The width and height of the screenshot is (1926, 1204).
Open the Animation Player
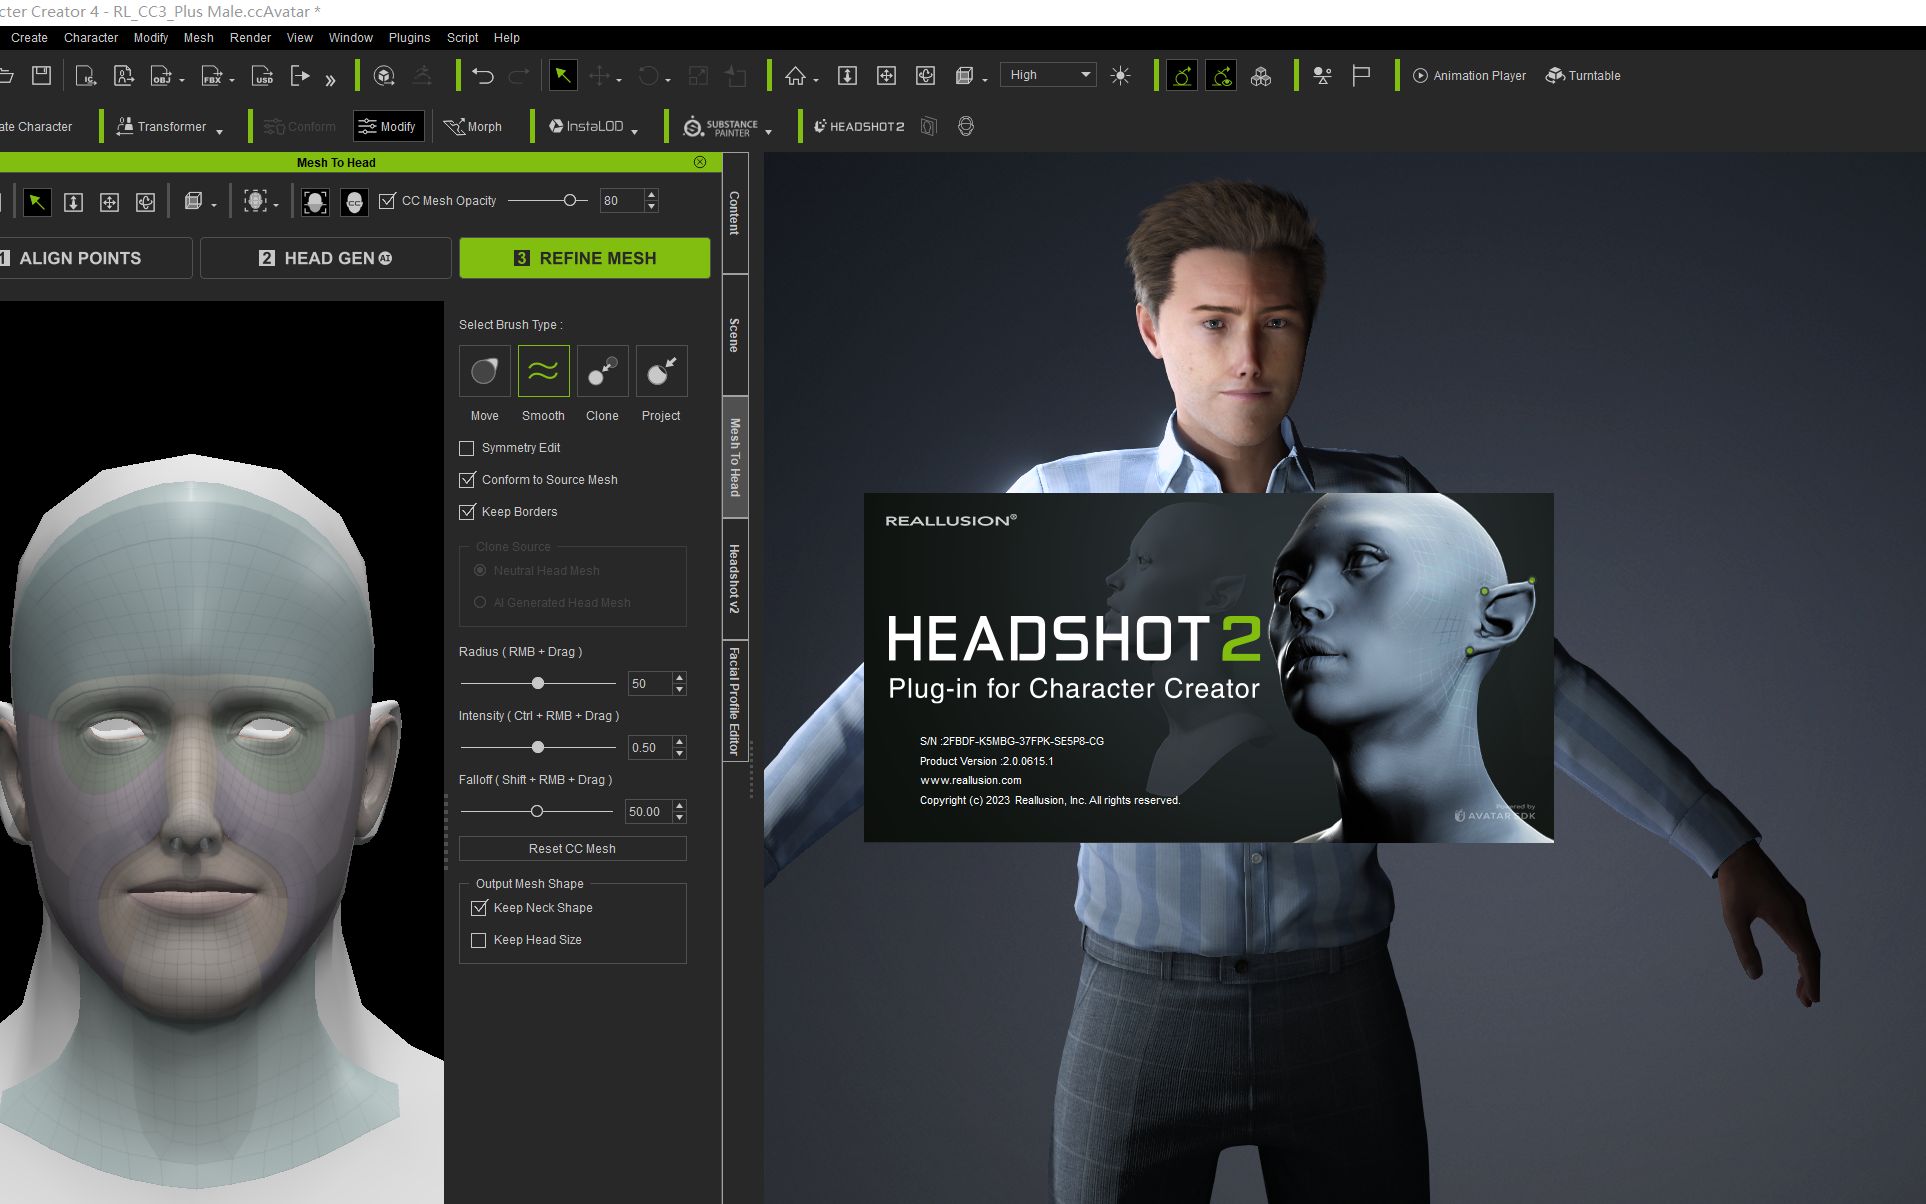(1468, 75)
